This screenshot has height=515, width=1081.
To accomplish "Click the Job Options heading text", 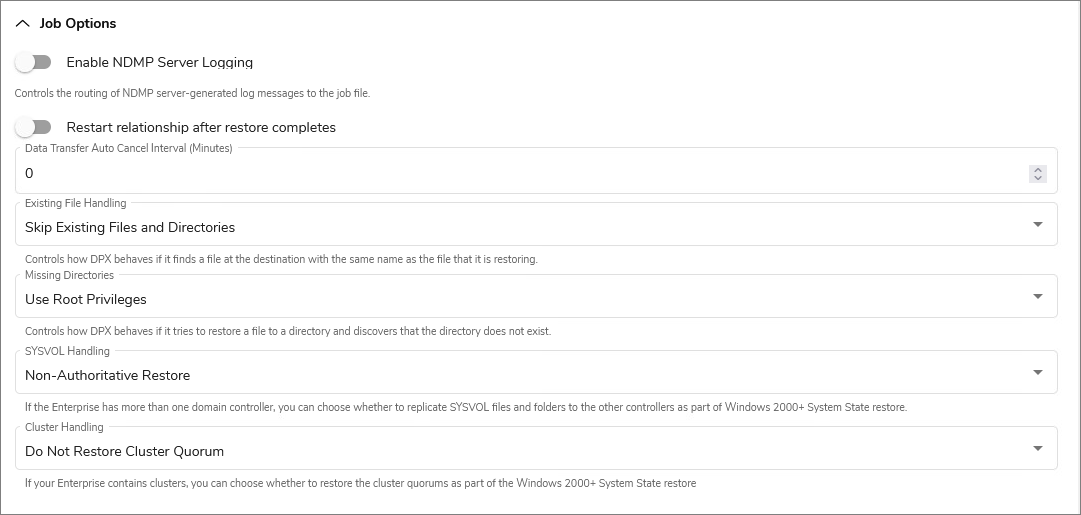I will (x=78, y=24).
